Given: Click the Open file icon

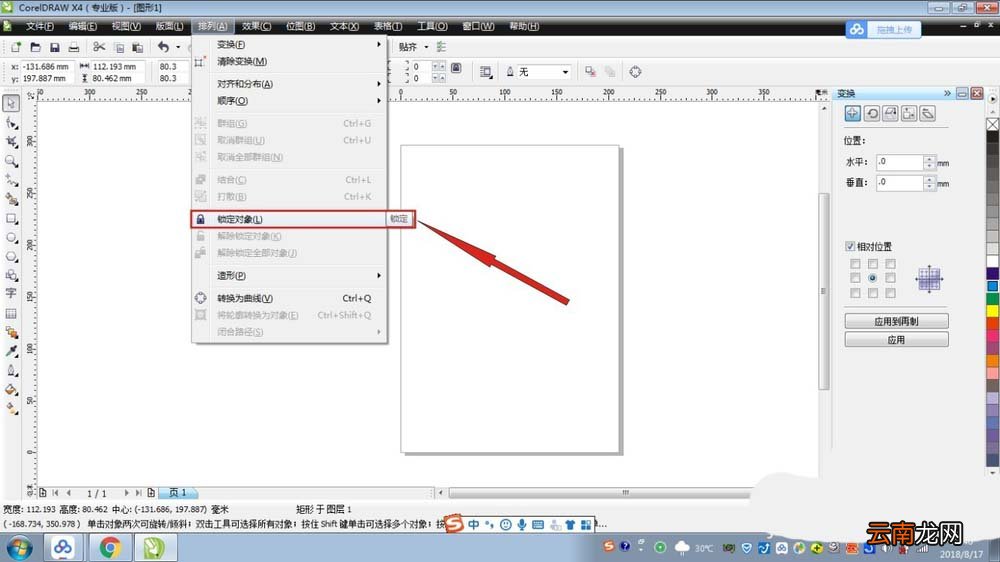Looking at the screenshot, I should click(x=35, y=47).
